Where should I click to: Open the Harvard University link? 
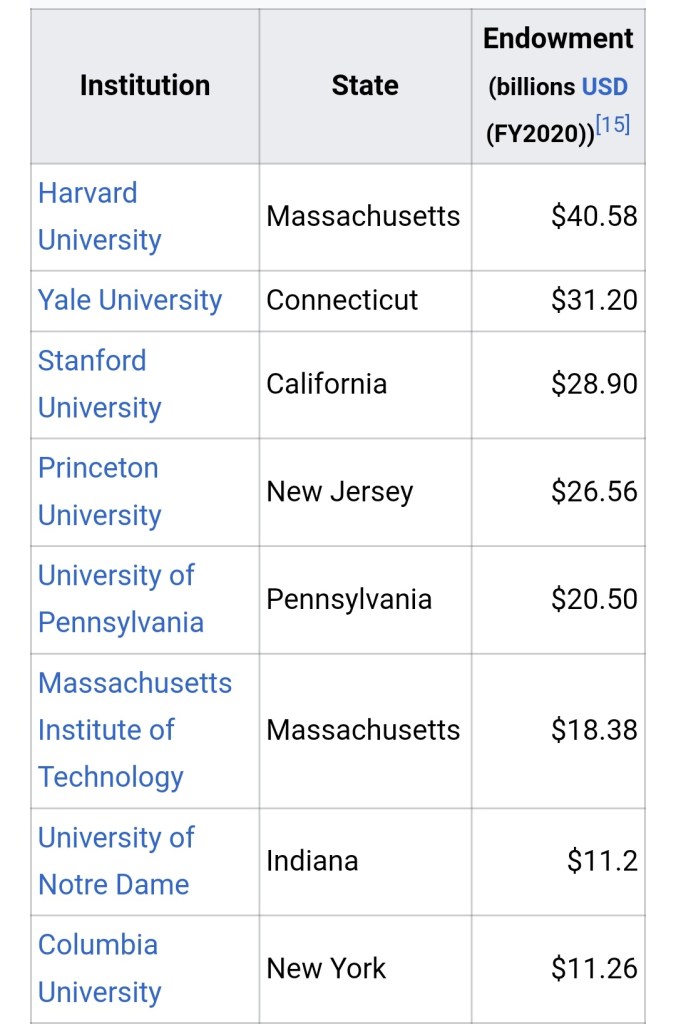pos(99,216)
